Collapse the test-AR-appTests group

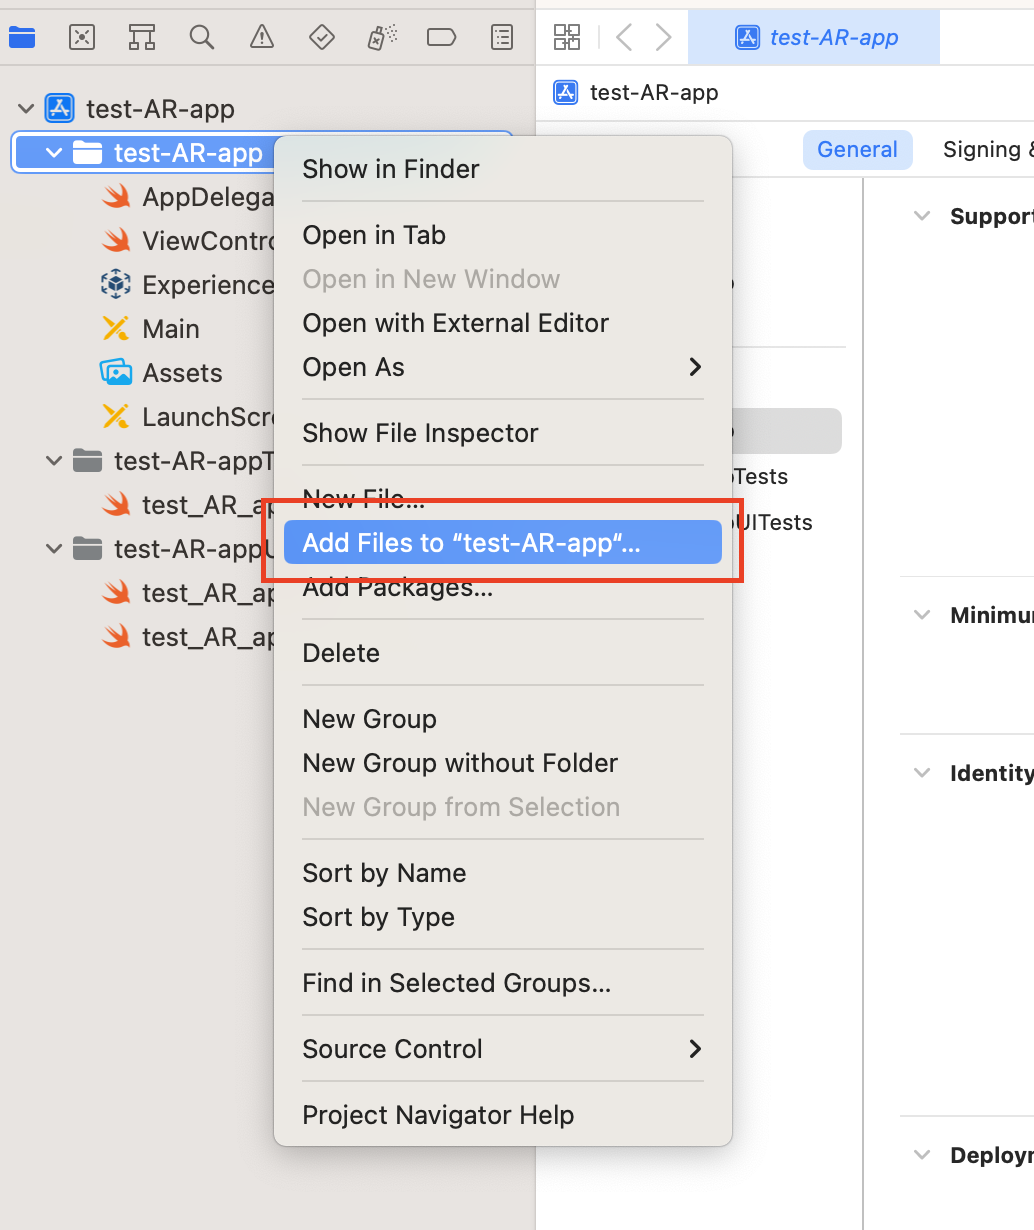tap(54, 461)
